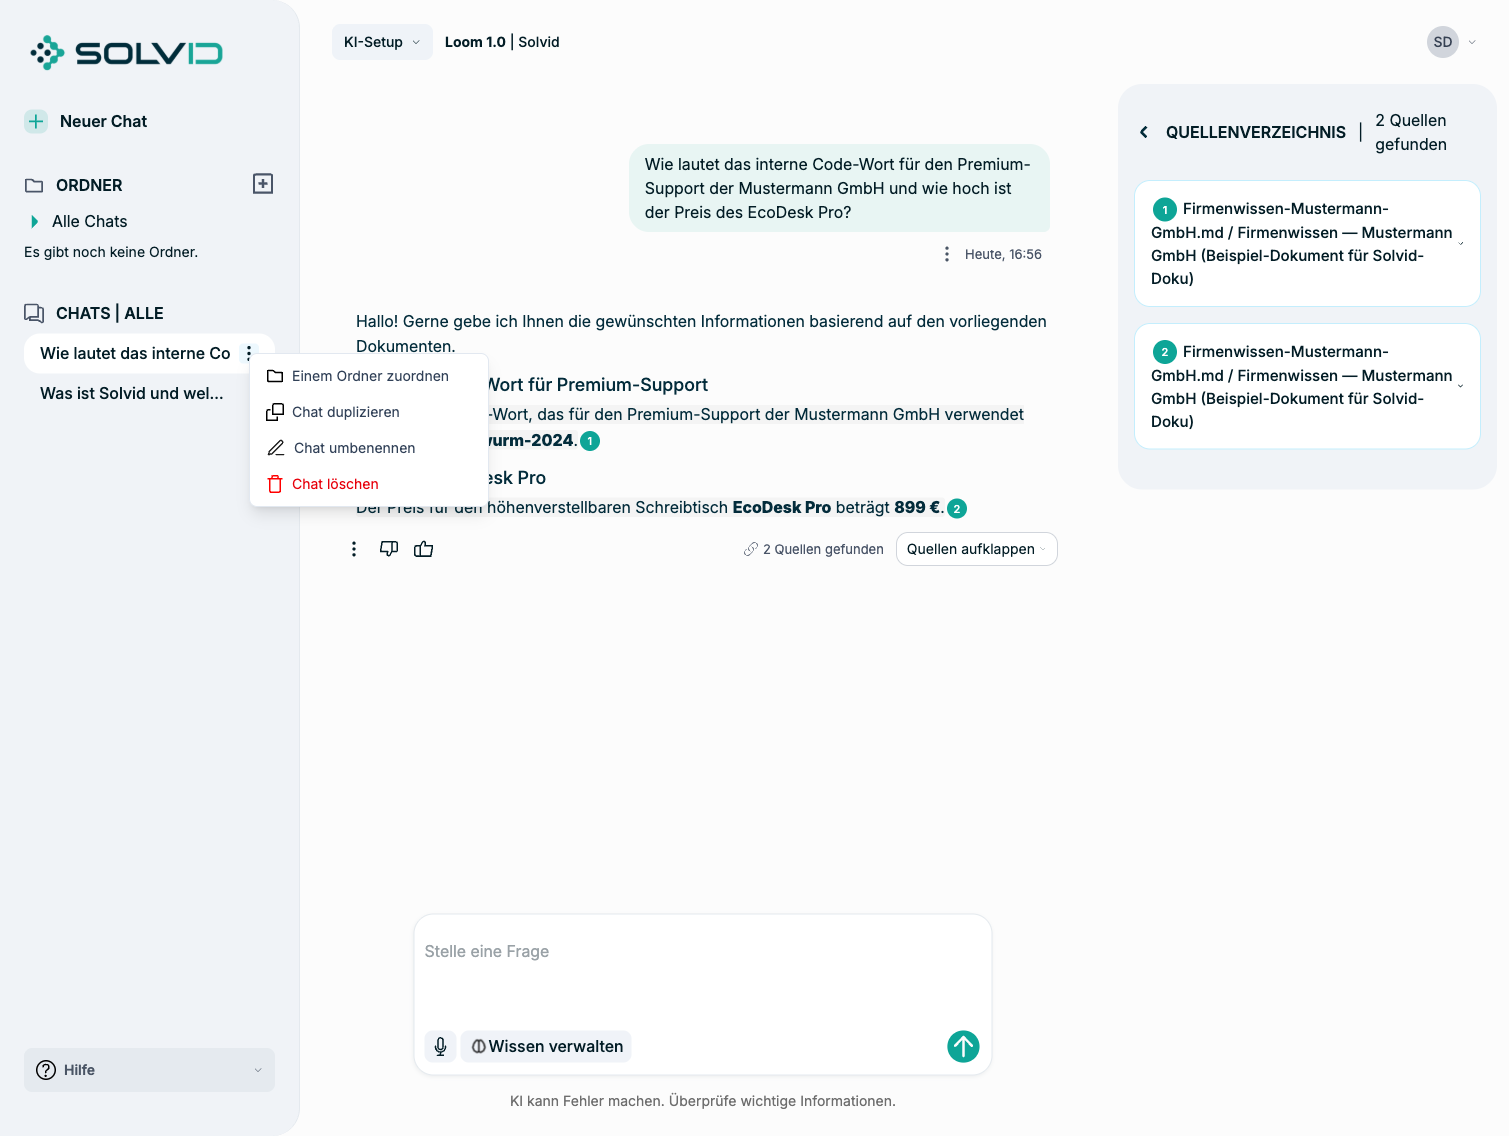This screenshot has width=1509, height=1136.
Task: Open the second Firmenwissen-Mustermann source card
Action: click(1307, 386)
